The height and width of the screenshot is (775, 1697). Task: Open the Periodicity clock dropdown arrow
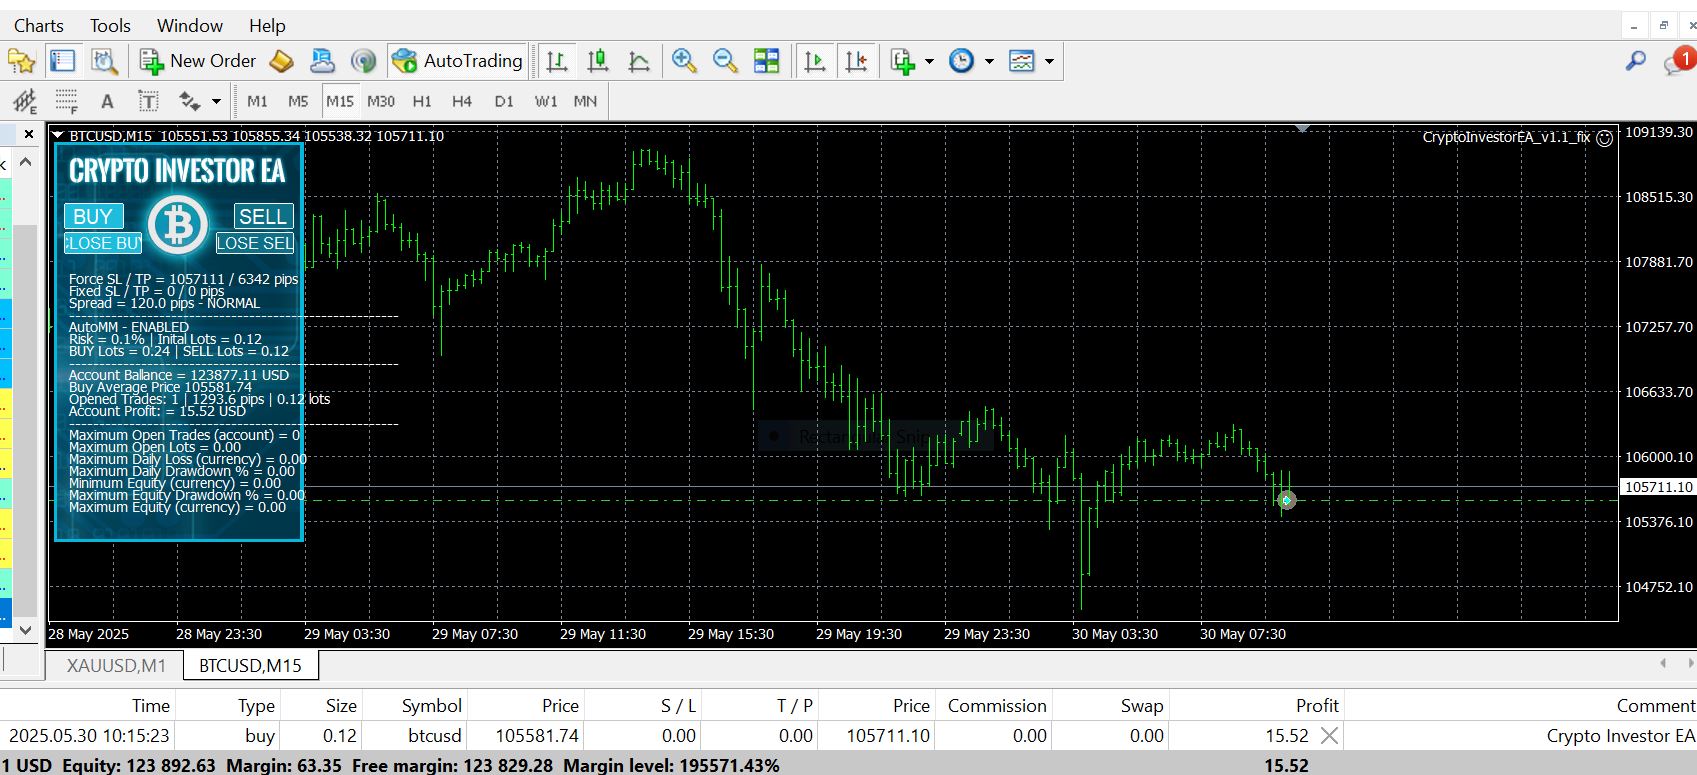coord(989,61)
